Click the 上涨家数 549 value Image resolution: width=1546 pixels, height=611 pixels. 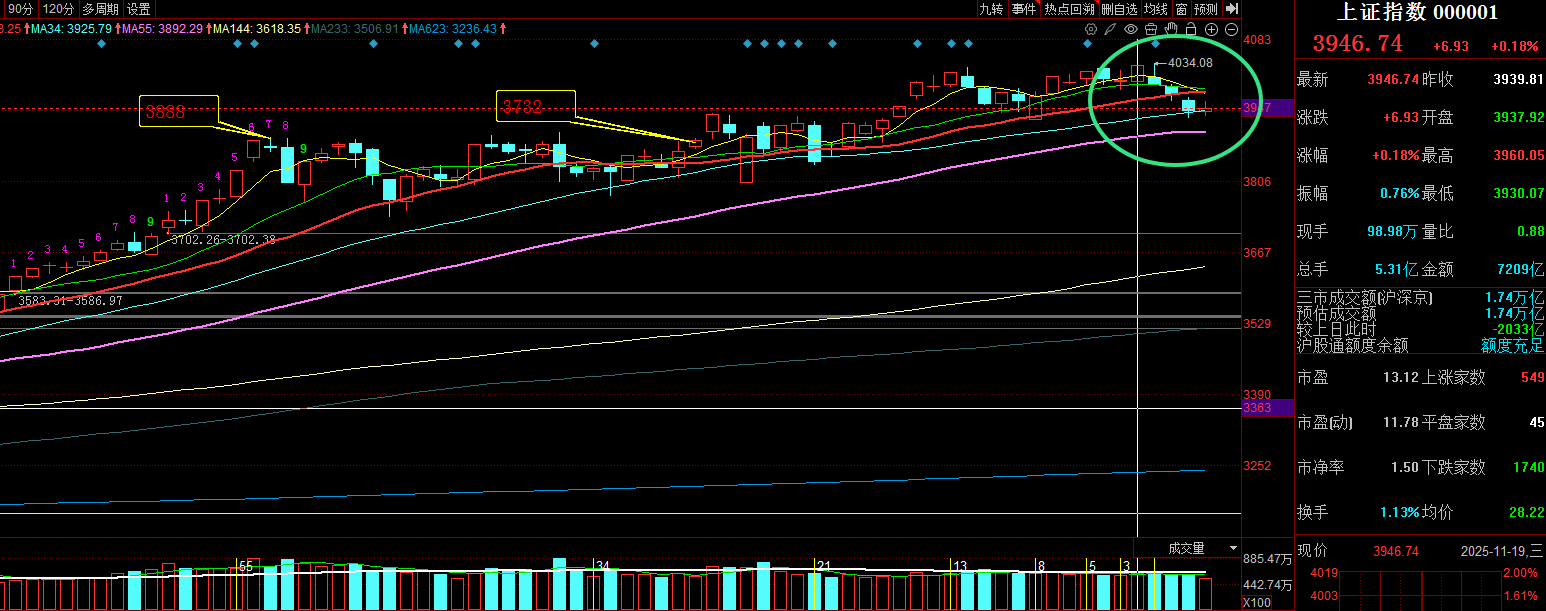coord(1532,378)
